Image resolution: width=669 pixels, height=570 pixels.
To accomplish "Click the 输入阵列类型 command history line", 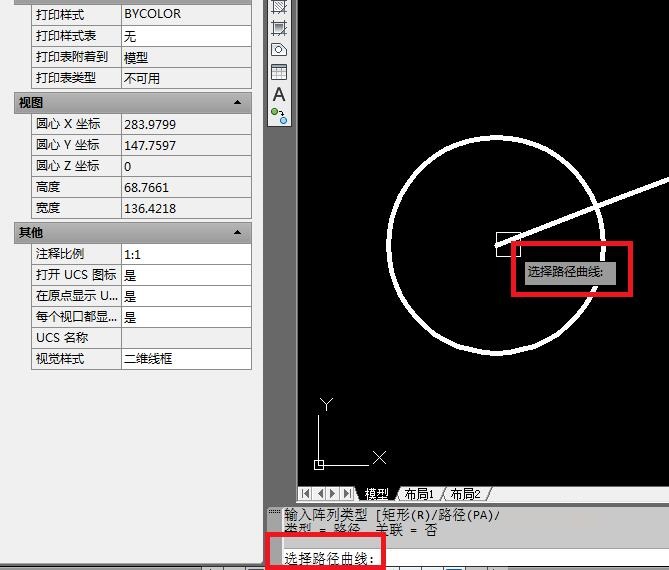I will click(x=392, y=515).
